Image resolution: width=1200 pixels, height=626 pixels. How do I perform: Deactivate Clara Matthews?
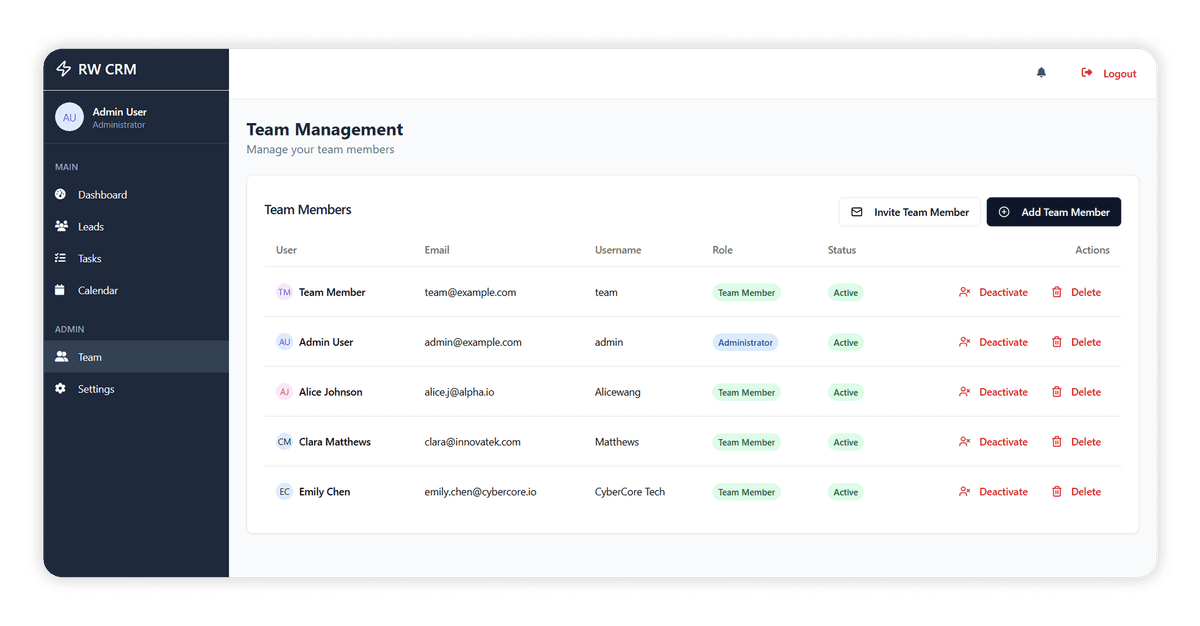(x=993, y=442)
